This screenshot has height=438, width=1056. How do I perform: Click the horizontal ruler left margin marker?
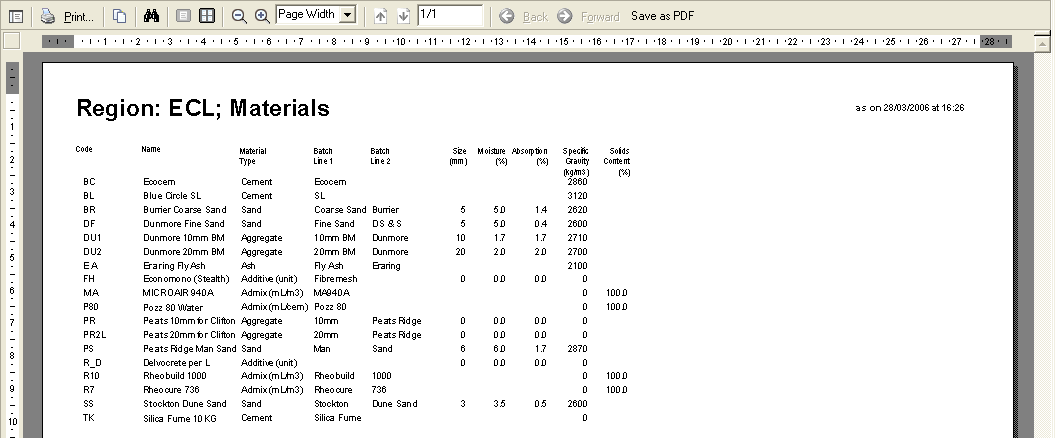(59, 41)
